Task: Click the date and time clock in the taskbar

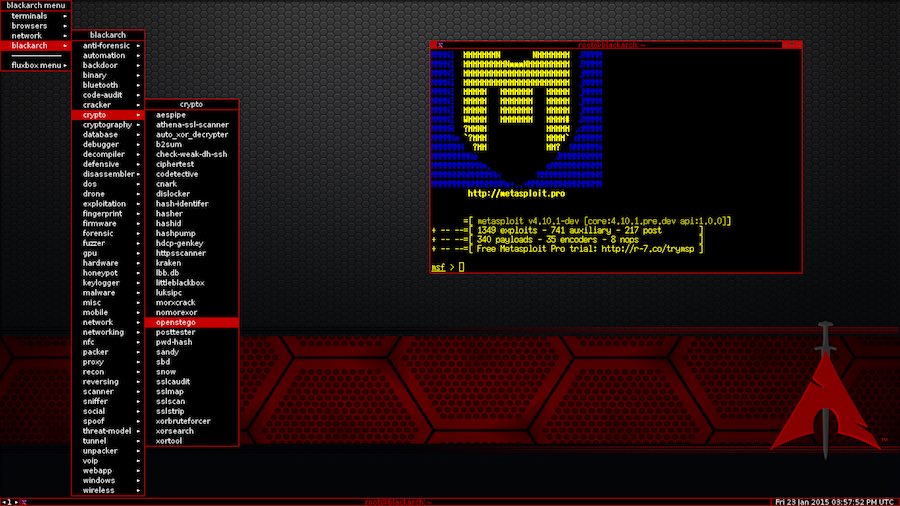Action: pos(836,501)
